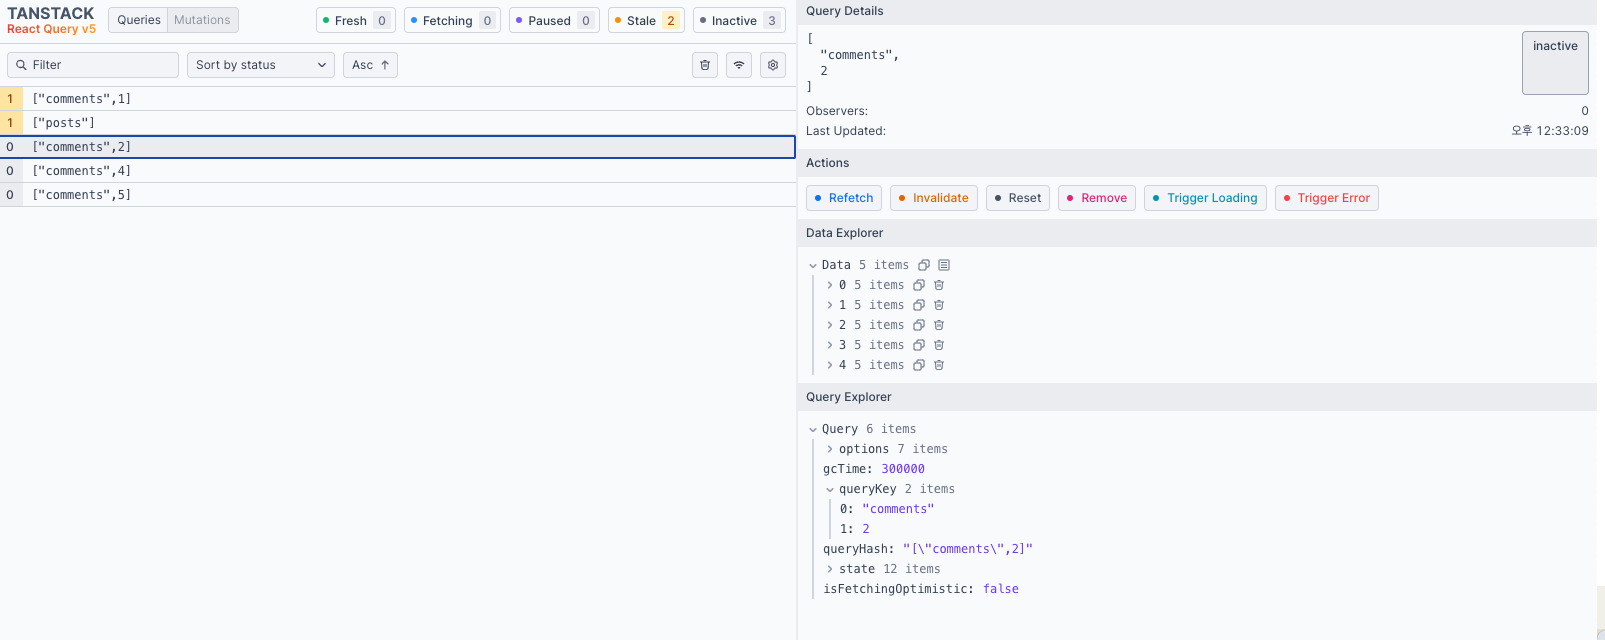Viewport: 1605px width, 640px height.
Task: Collapse the Data tree node
Action: [813, 265]
